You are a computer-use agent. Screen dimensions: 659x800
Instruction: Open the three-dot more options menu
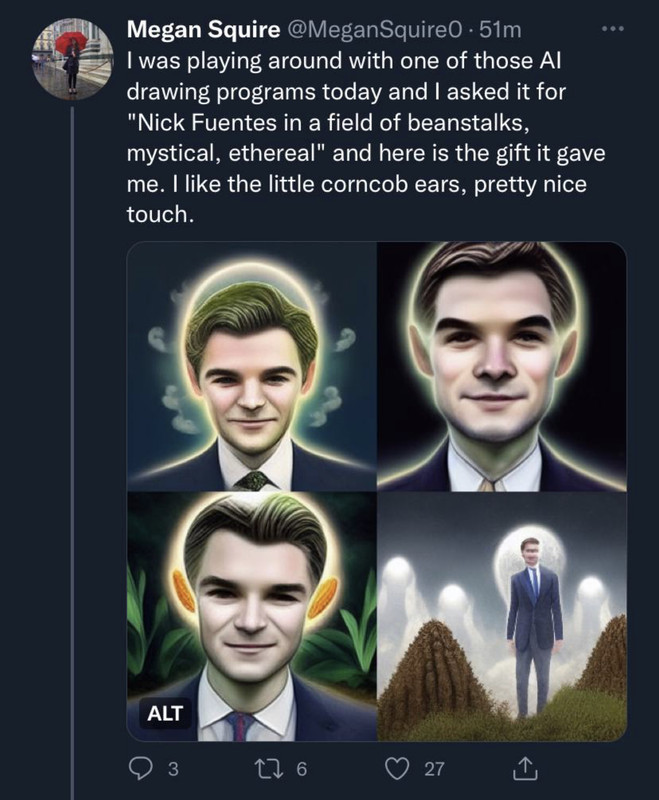[x=610, y=31]
